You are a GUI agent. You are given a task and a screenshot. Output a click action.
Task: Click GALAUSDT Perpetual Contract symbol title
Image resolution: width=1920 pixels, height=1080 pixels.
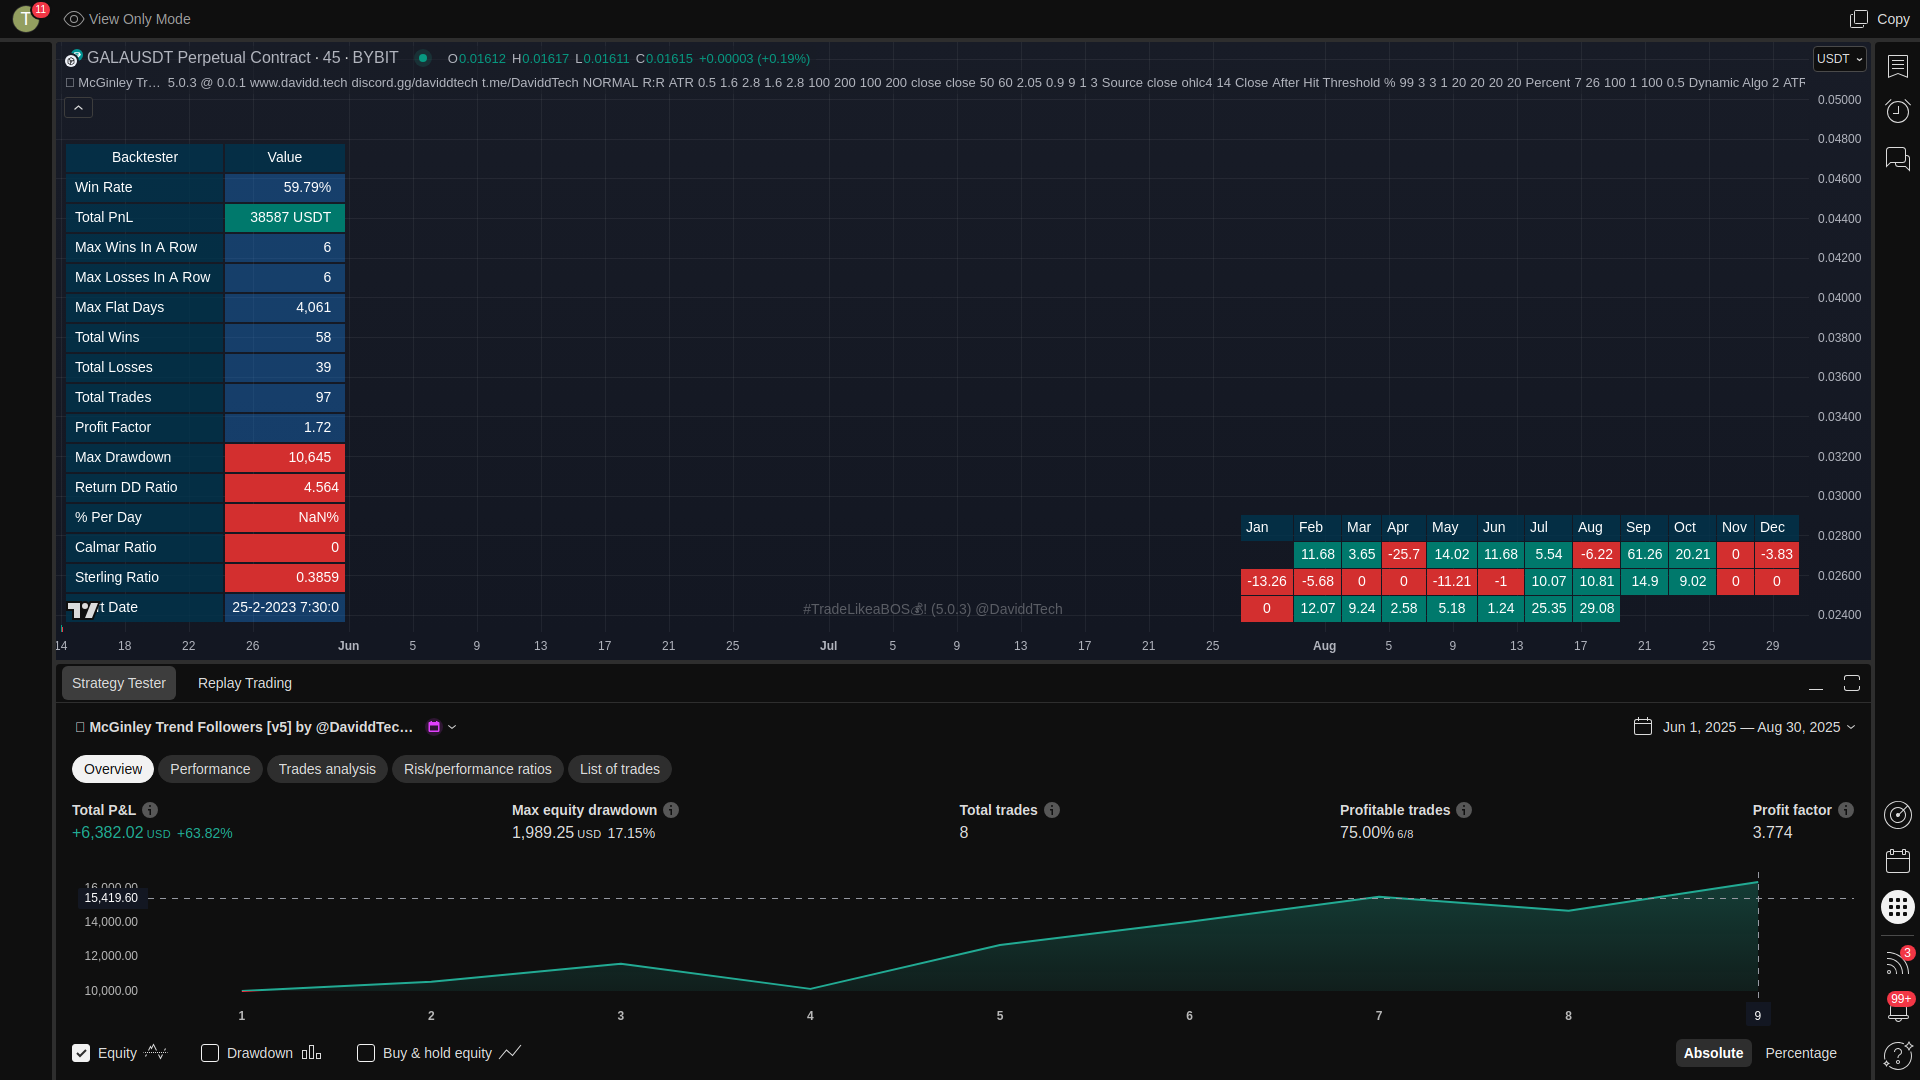[243, 58]
